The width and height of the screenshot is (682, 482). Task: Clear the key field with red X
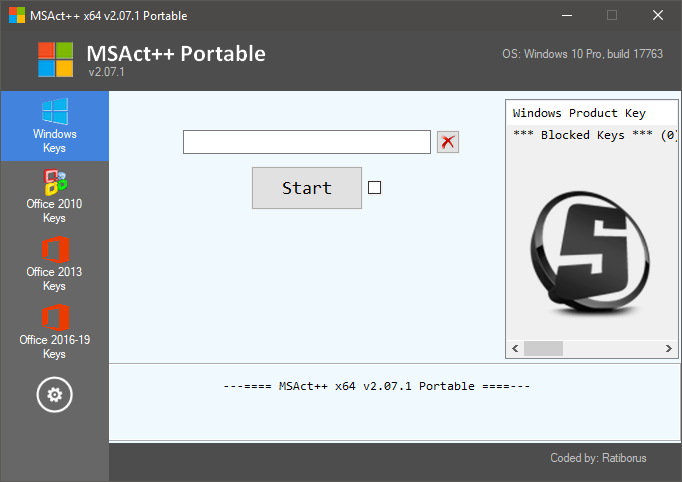[447, 142]
